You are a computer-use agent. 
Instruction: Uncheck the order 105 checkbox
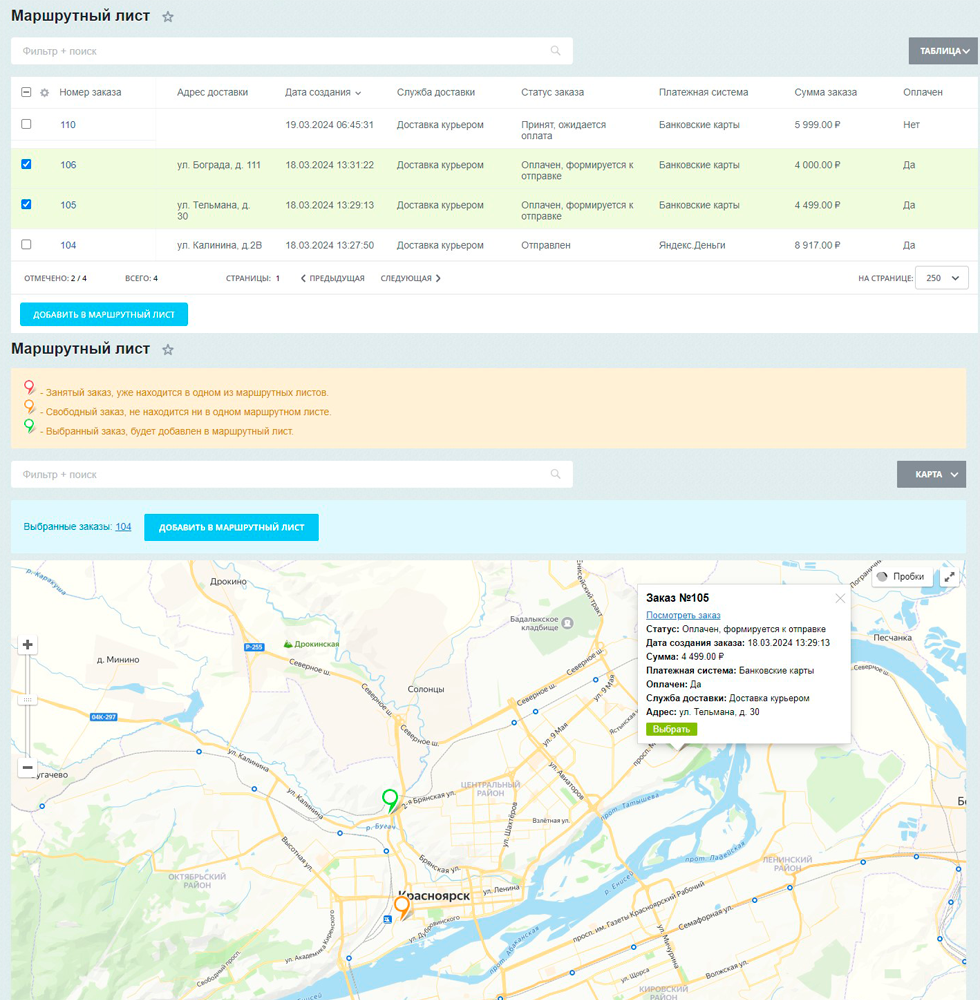pyautogui.click(x=26, y=204)
